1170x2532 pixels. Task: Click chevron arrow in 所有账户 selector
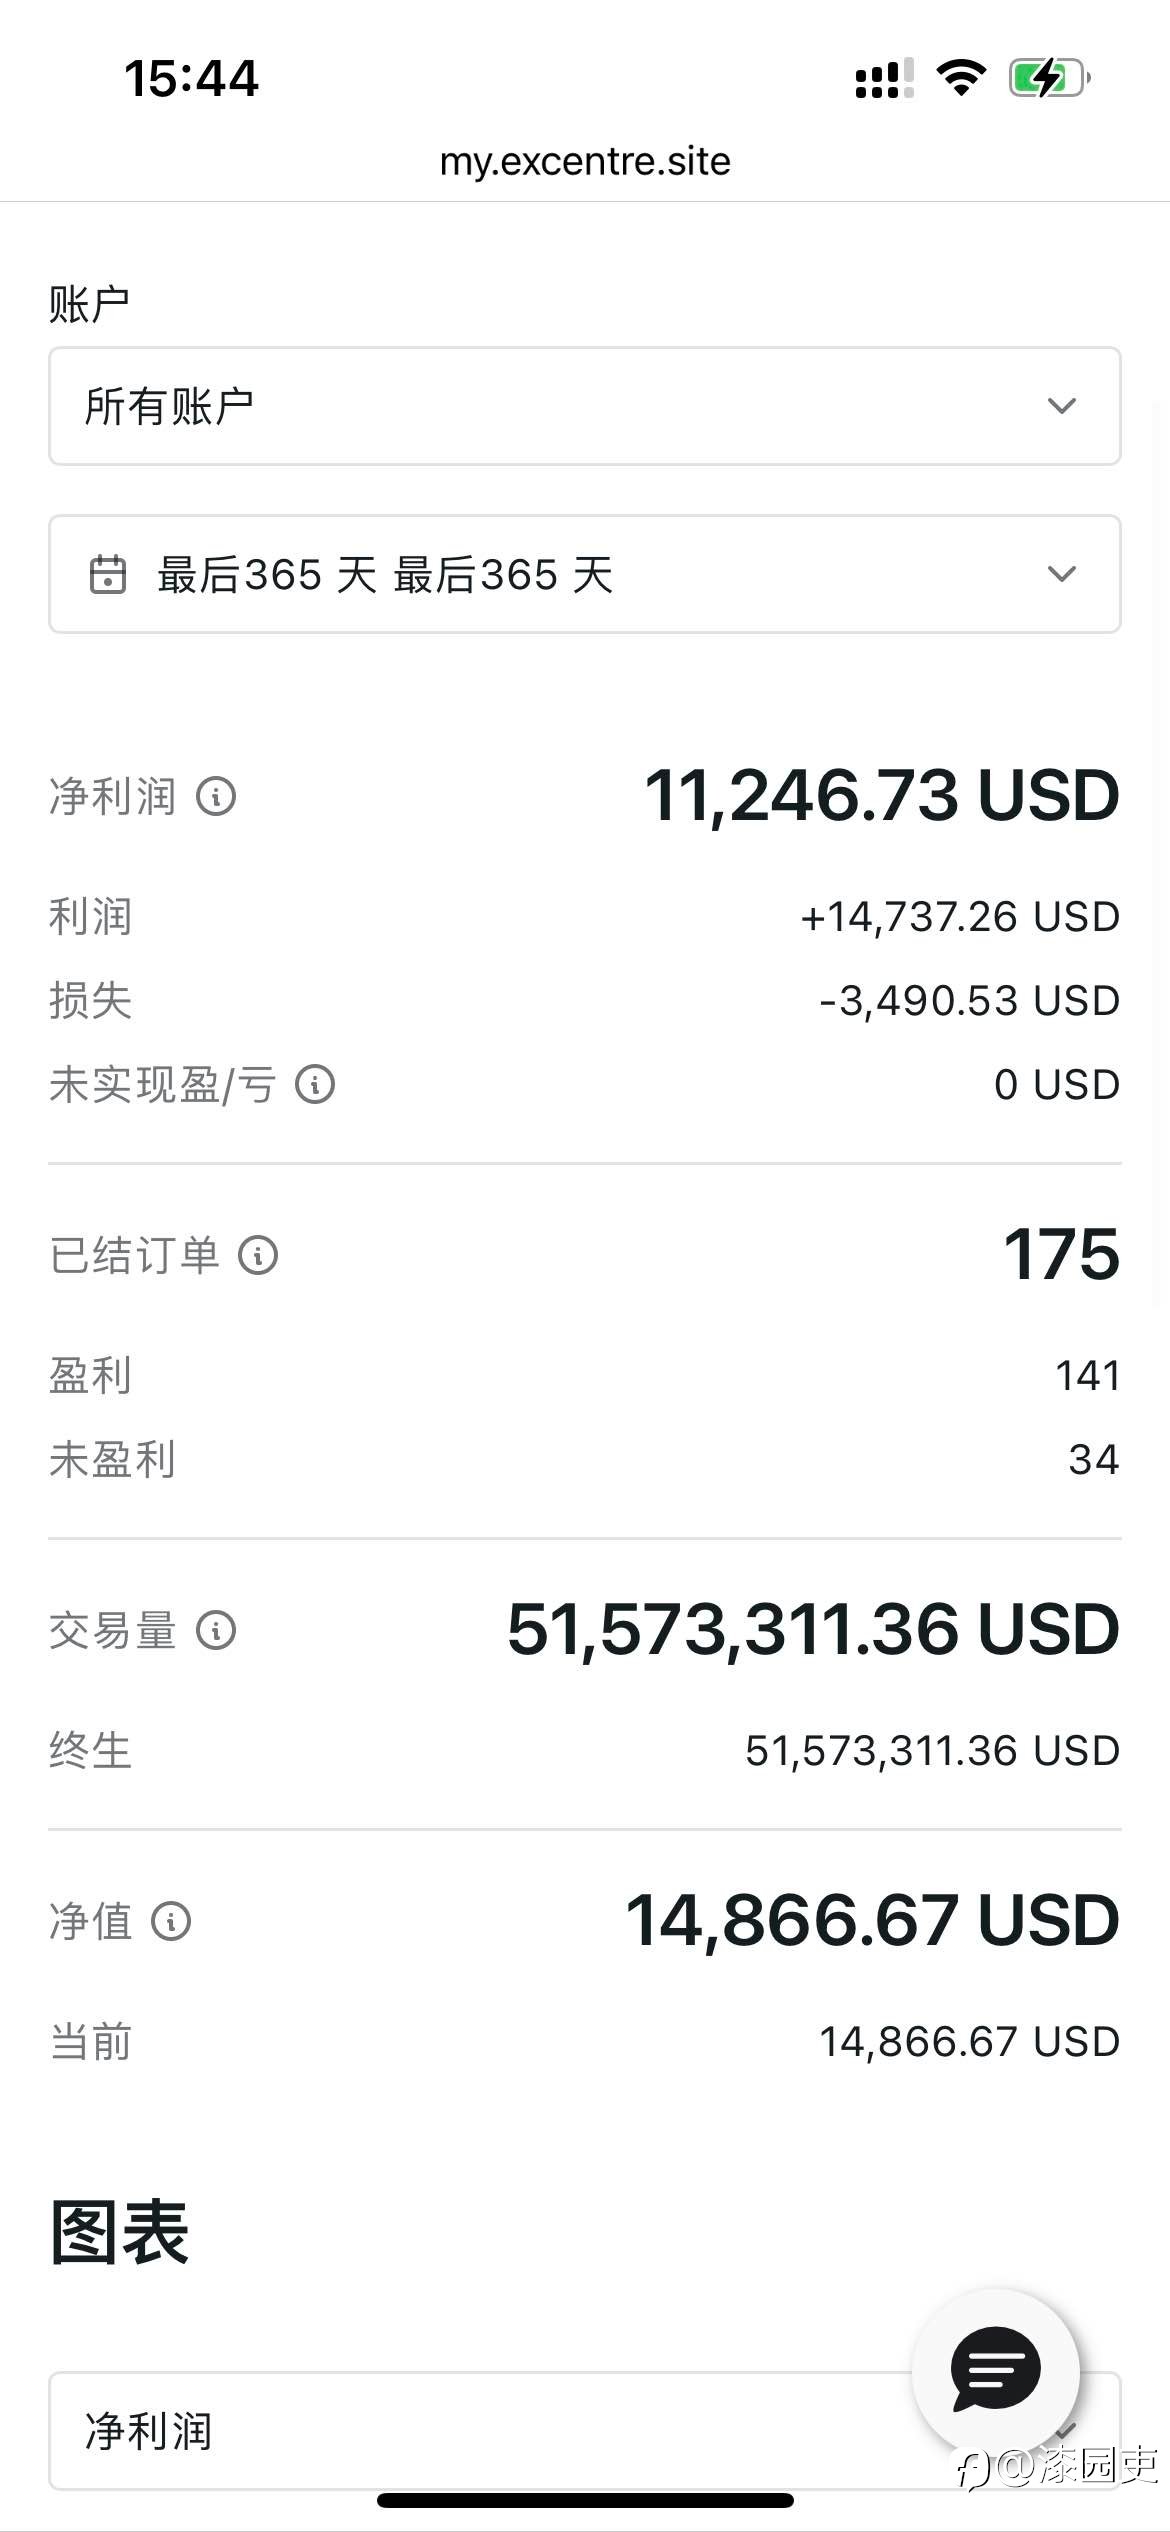[1062, 406]
